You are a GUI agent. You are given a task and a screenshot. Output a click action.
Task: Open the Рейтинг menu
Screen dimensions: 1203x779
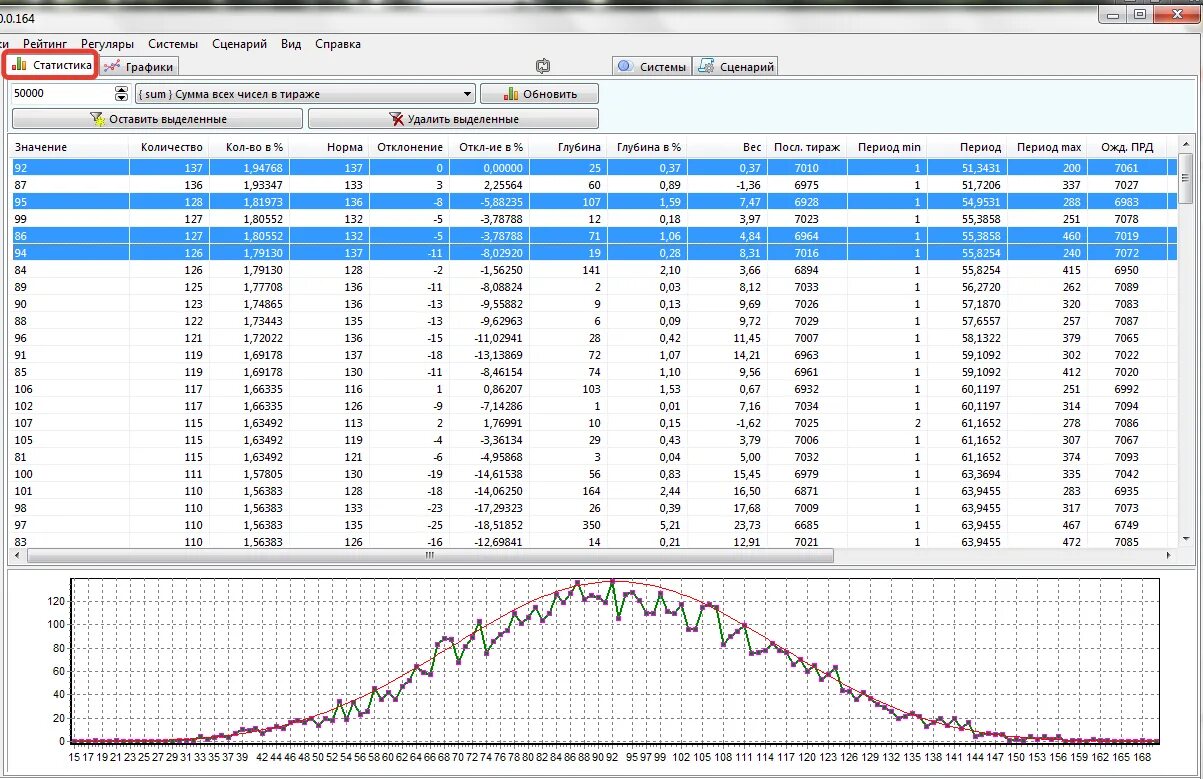click(x=45, y=44)
